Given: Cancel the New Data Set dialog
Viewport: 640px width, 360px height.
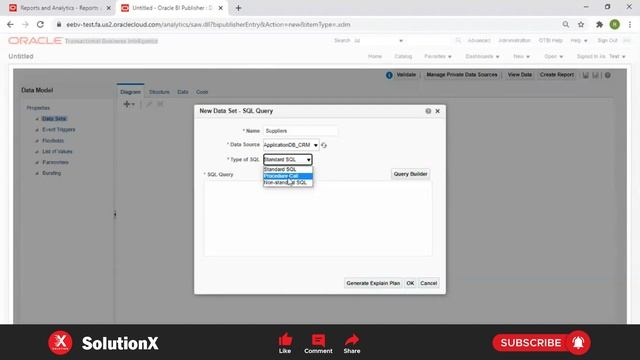Looking at the screenshot, I should [429, 283].
